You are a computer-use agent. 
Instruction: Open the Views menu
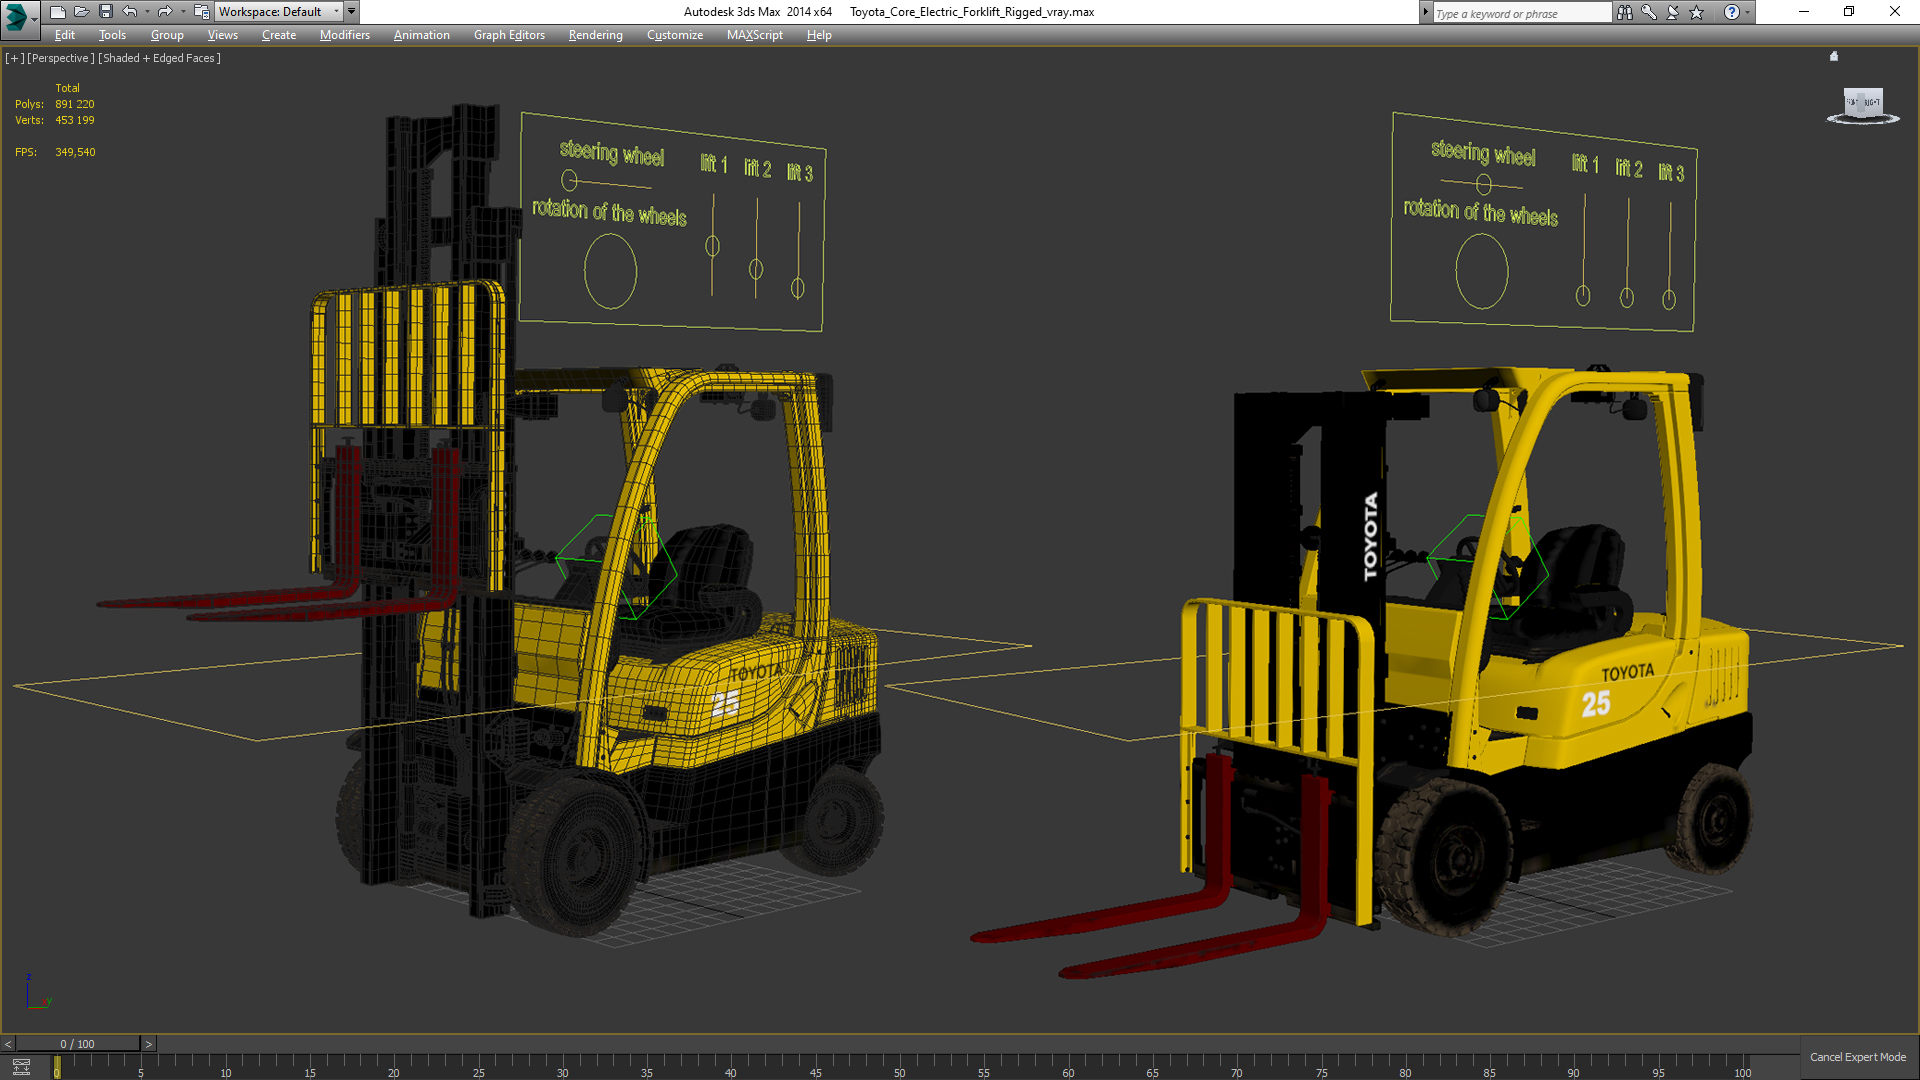point(222,35)
